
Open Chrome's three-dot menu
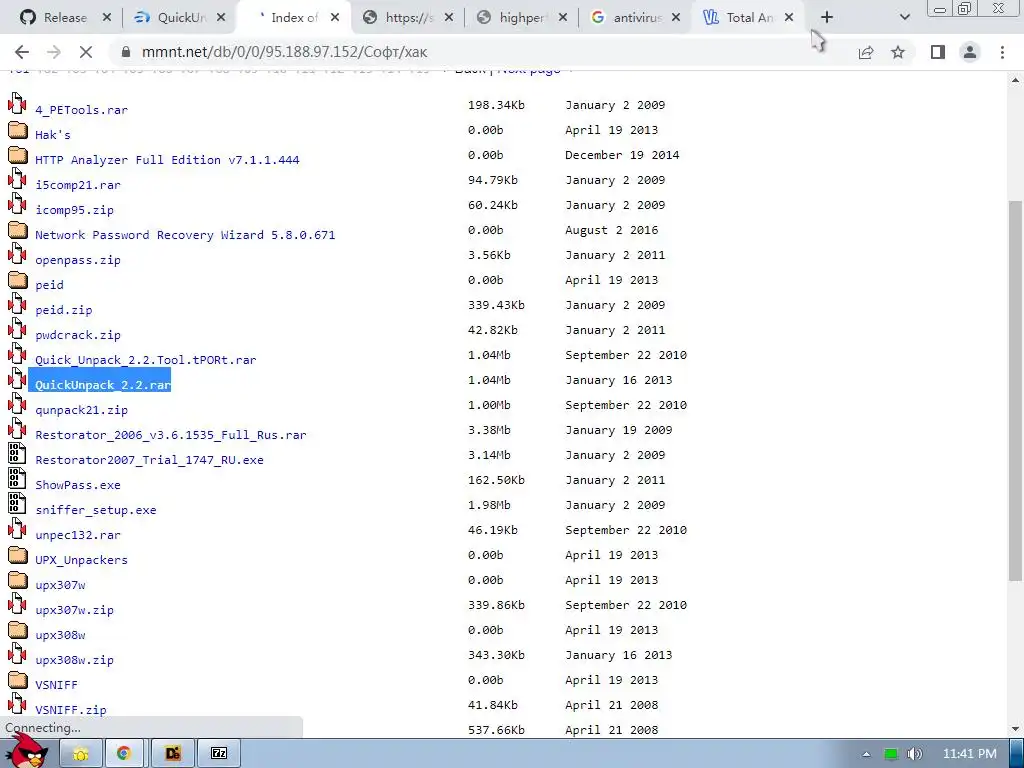click(1002, 52)
